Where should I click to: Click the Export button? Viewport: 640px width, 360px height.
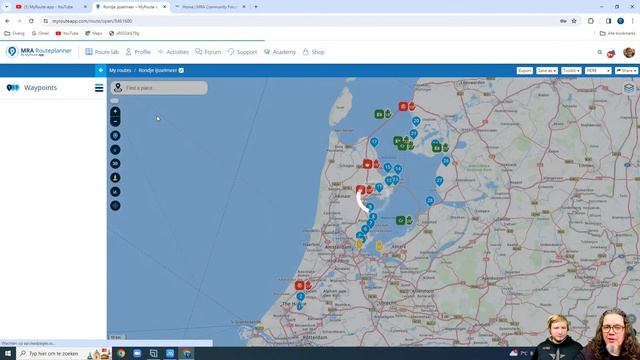pos(524,71)
